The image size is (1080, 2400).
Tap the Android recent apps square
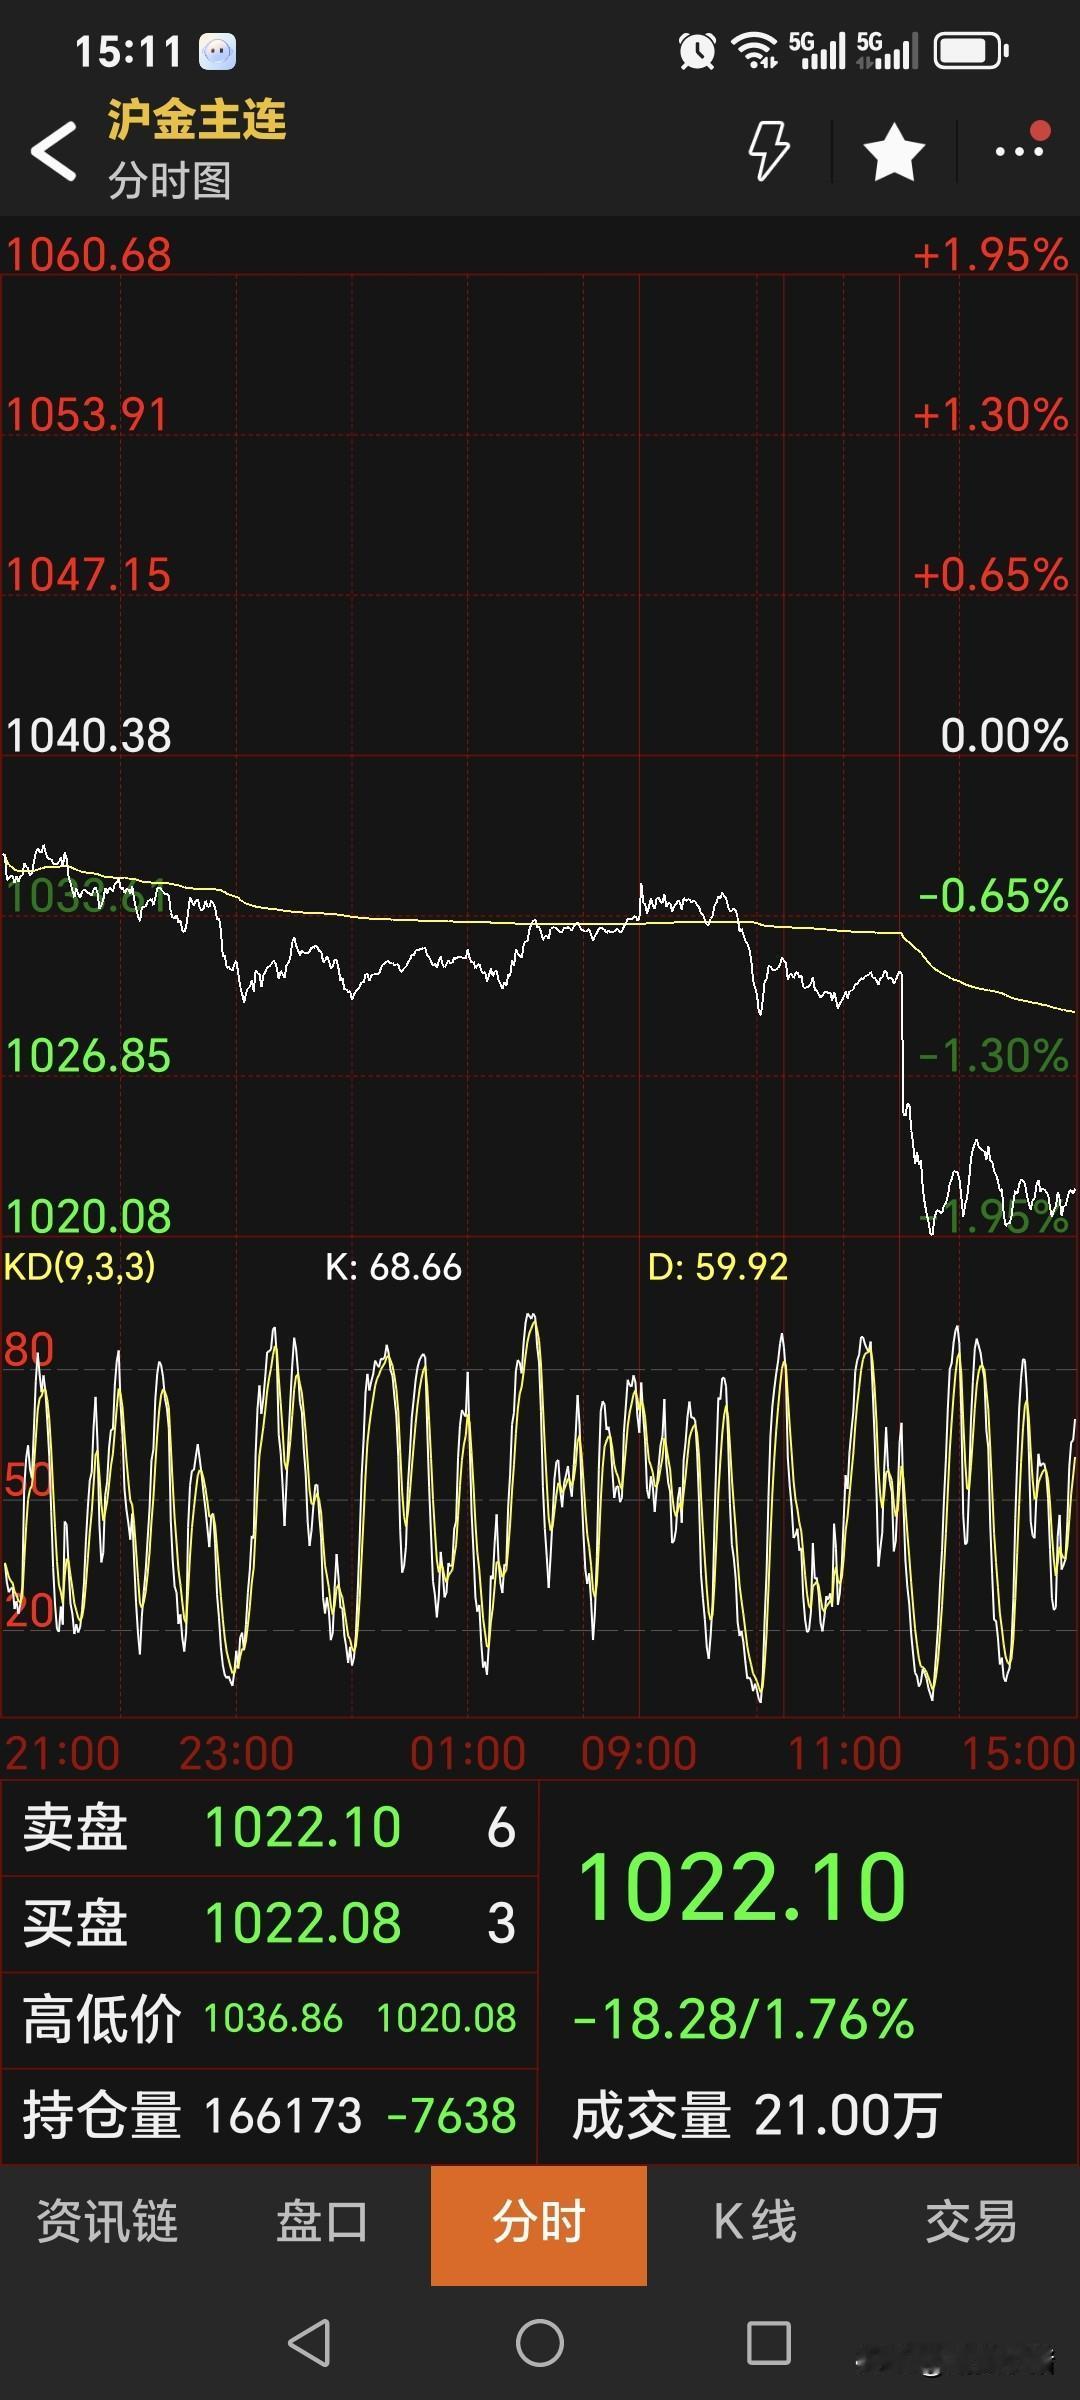[x=769, y=2342]
